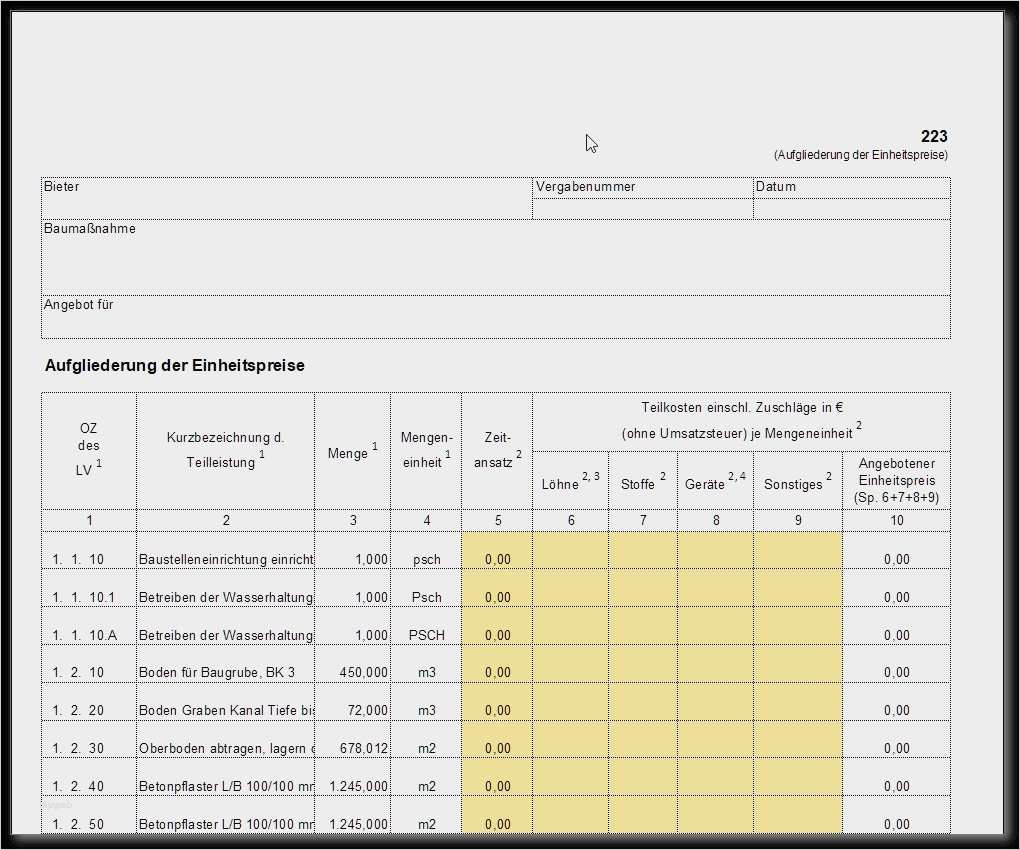Click the Sonstiges cell for Oberboden row 1.2.30
Viewport: 1020px width, 850px height.
(797, 748)
